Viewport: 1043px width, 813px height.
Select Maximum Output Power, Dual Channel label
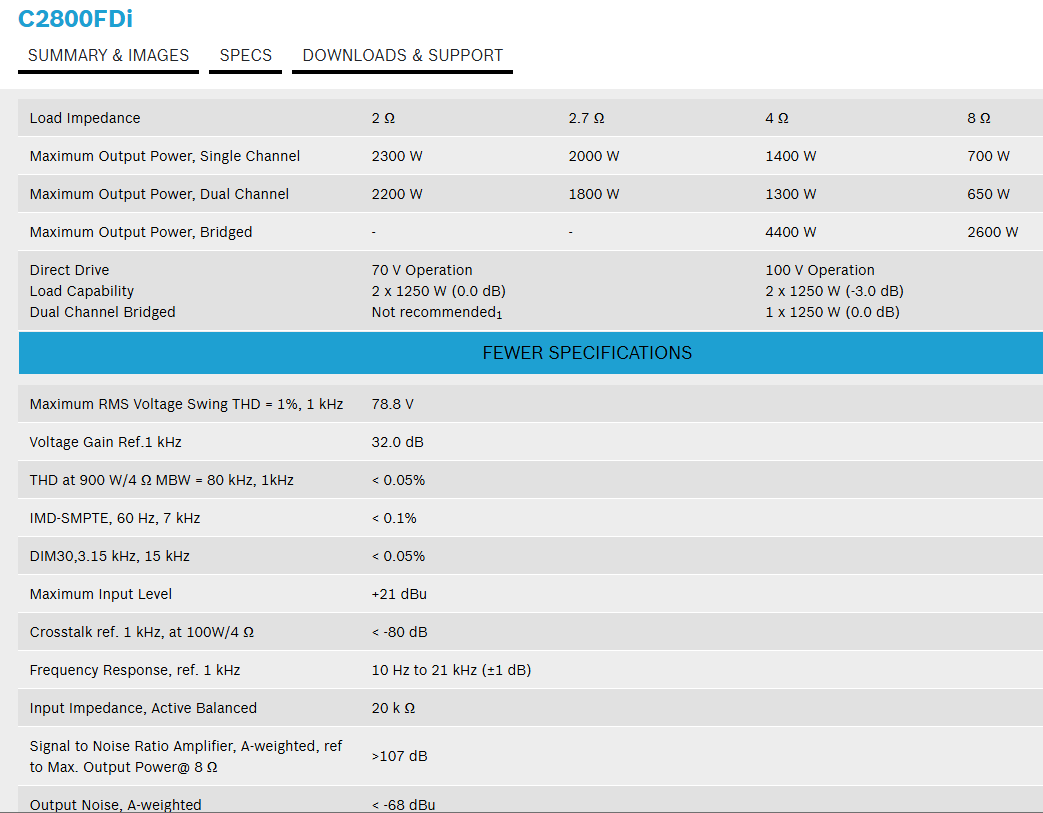click(159, 194)
